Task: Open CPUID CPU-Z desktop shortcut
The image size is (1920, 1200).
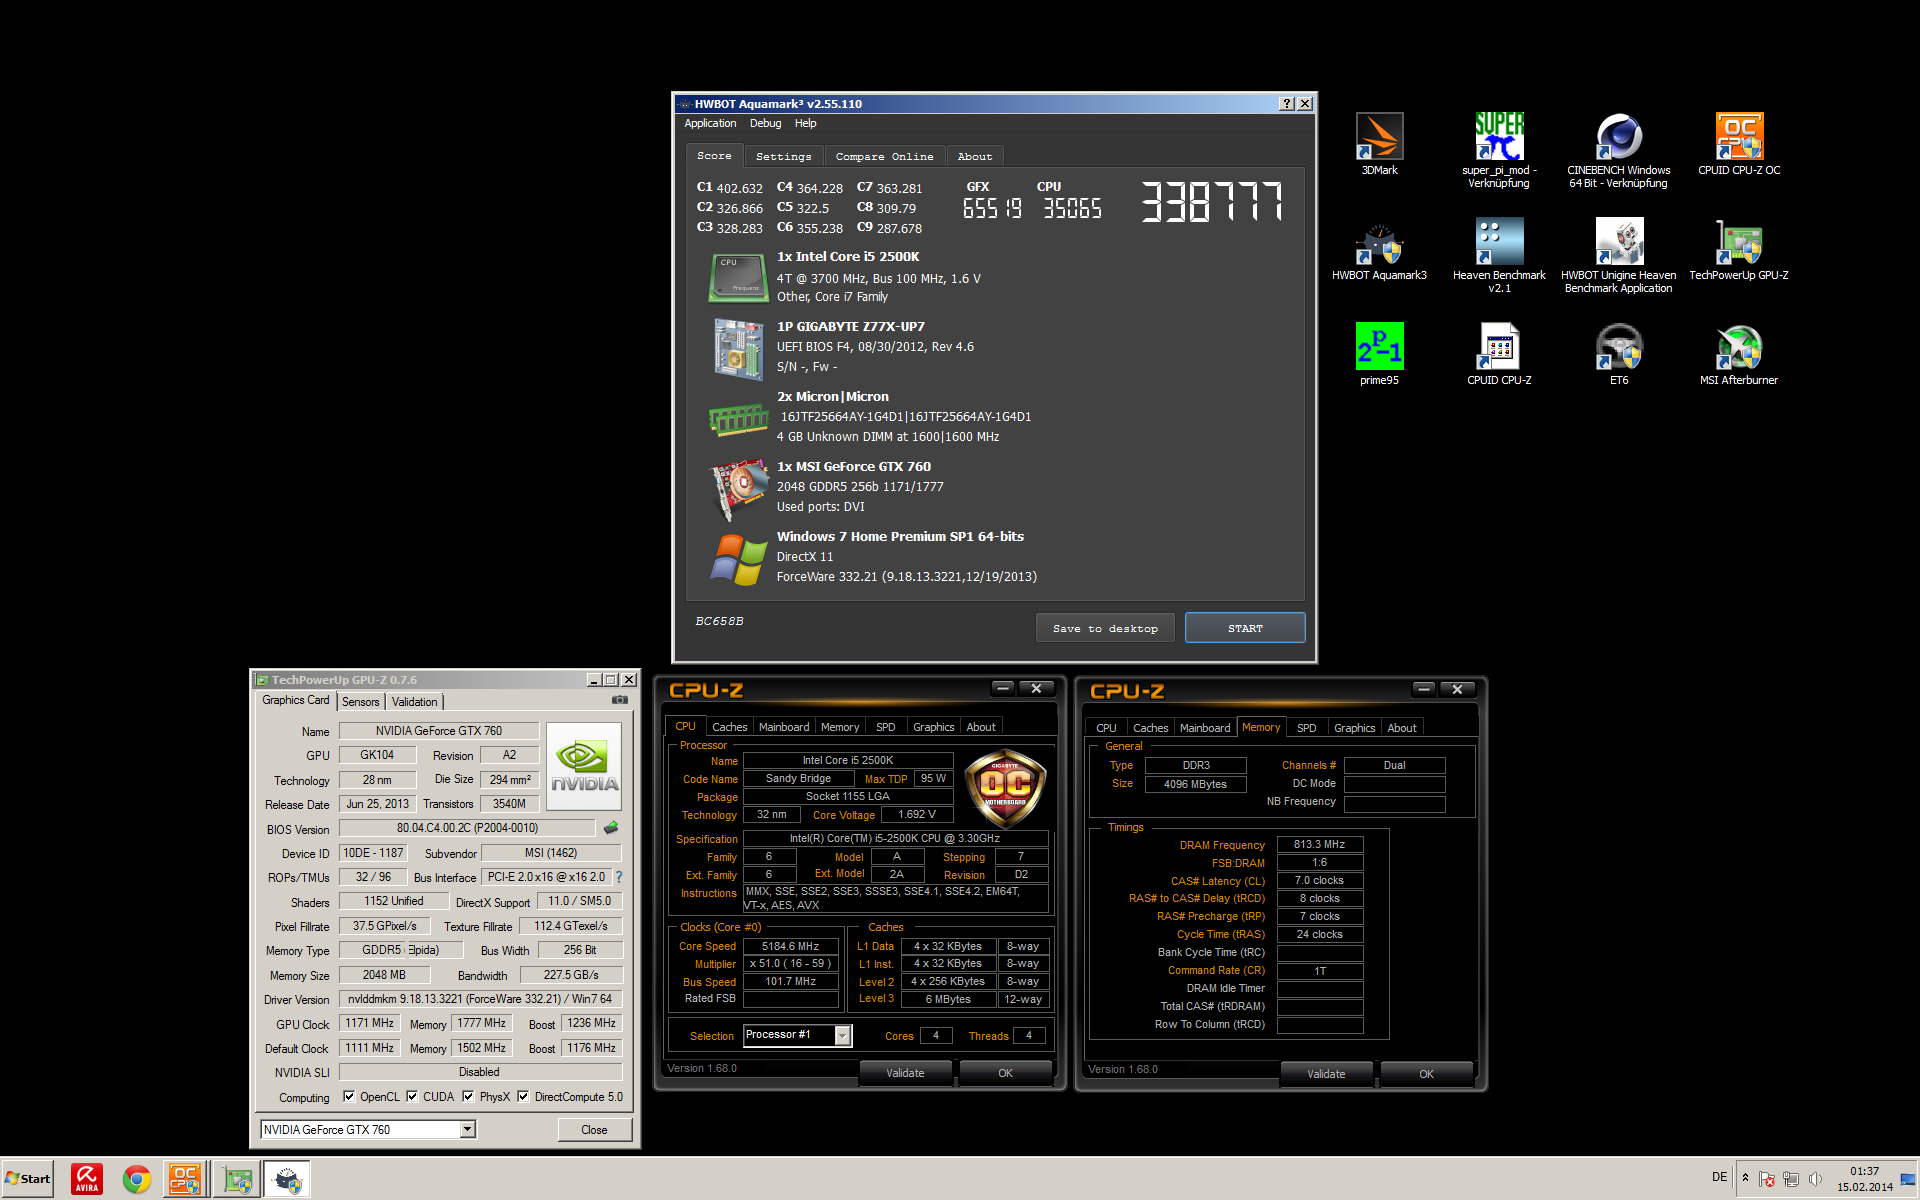Action: [1499, 354]
